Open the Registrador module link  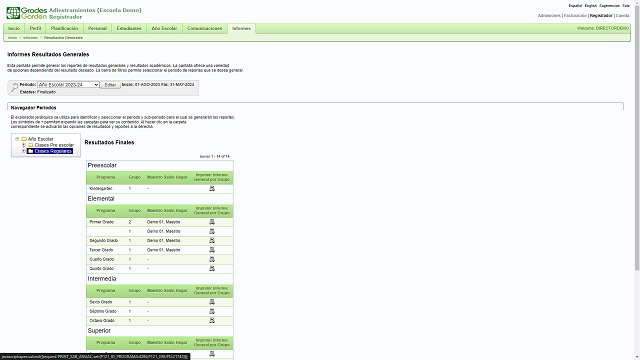[601, 16]
